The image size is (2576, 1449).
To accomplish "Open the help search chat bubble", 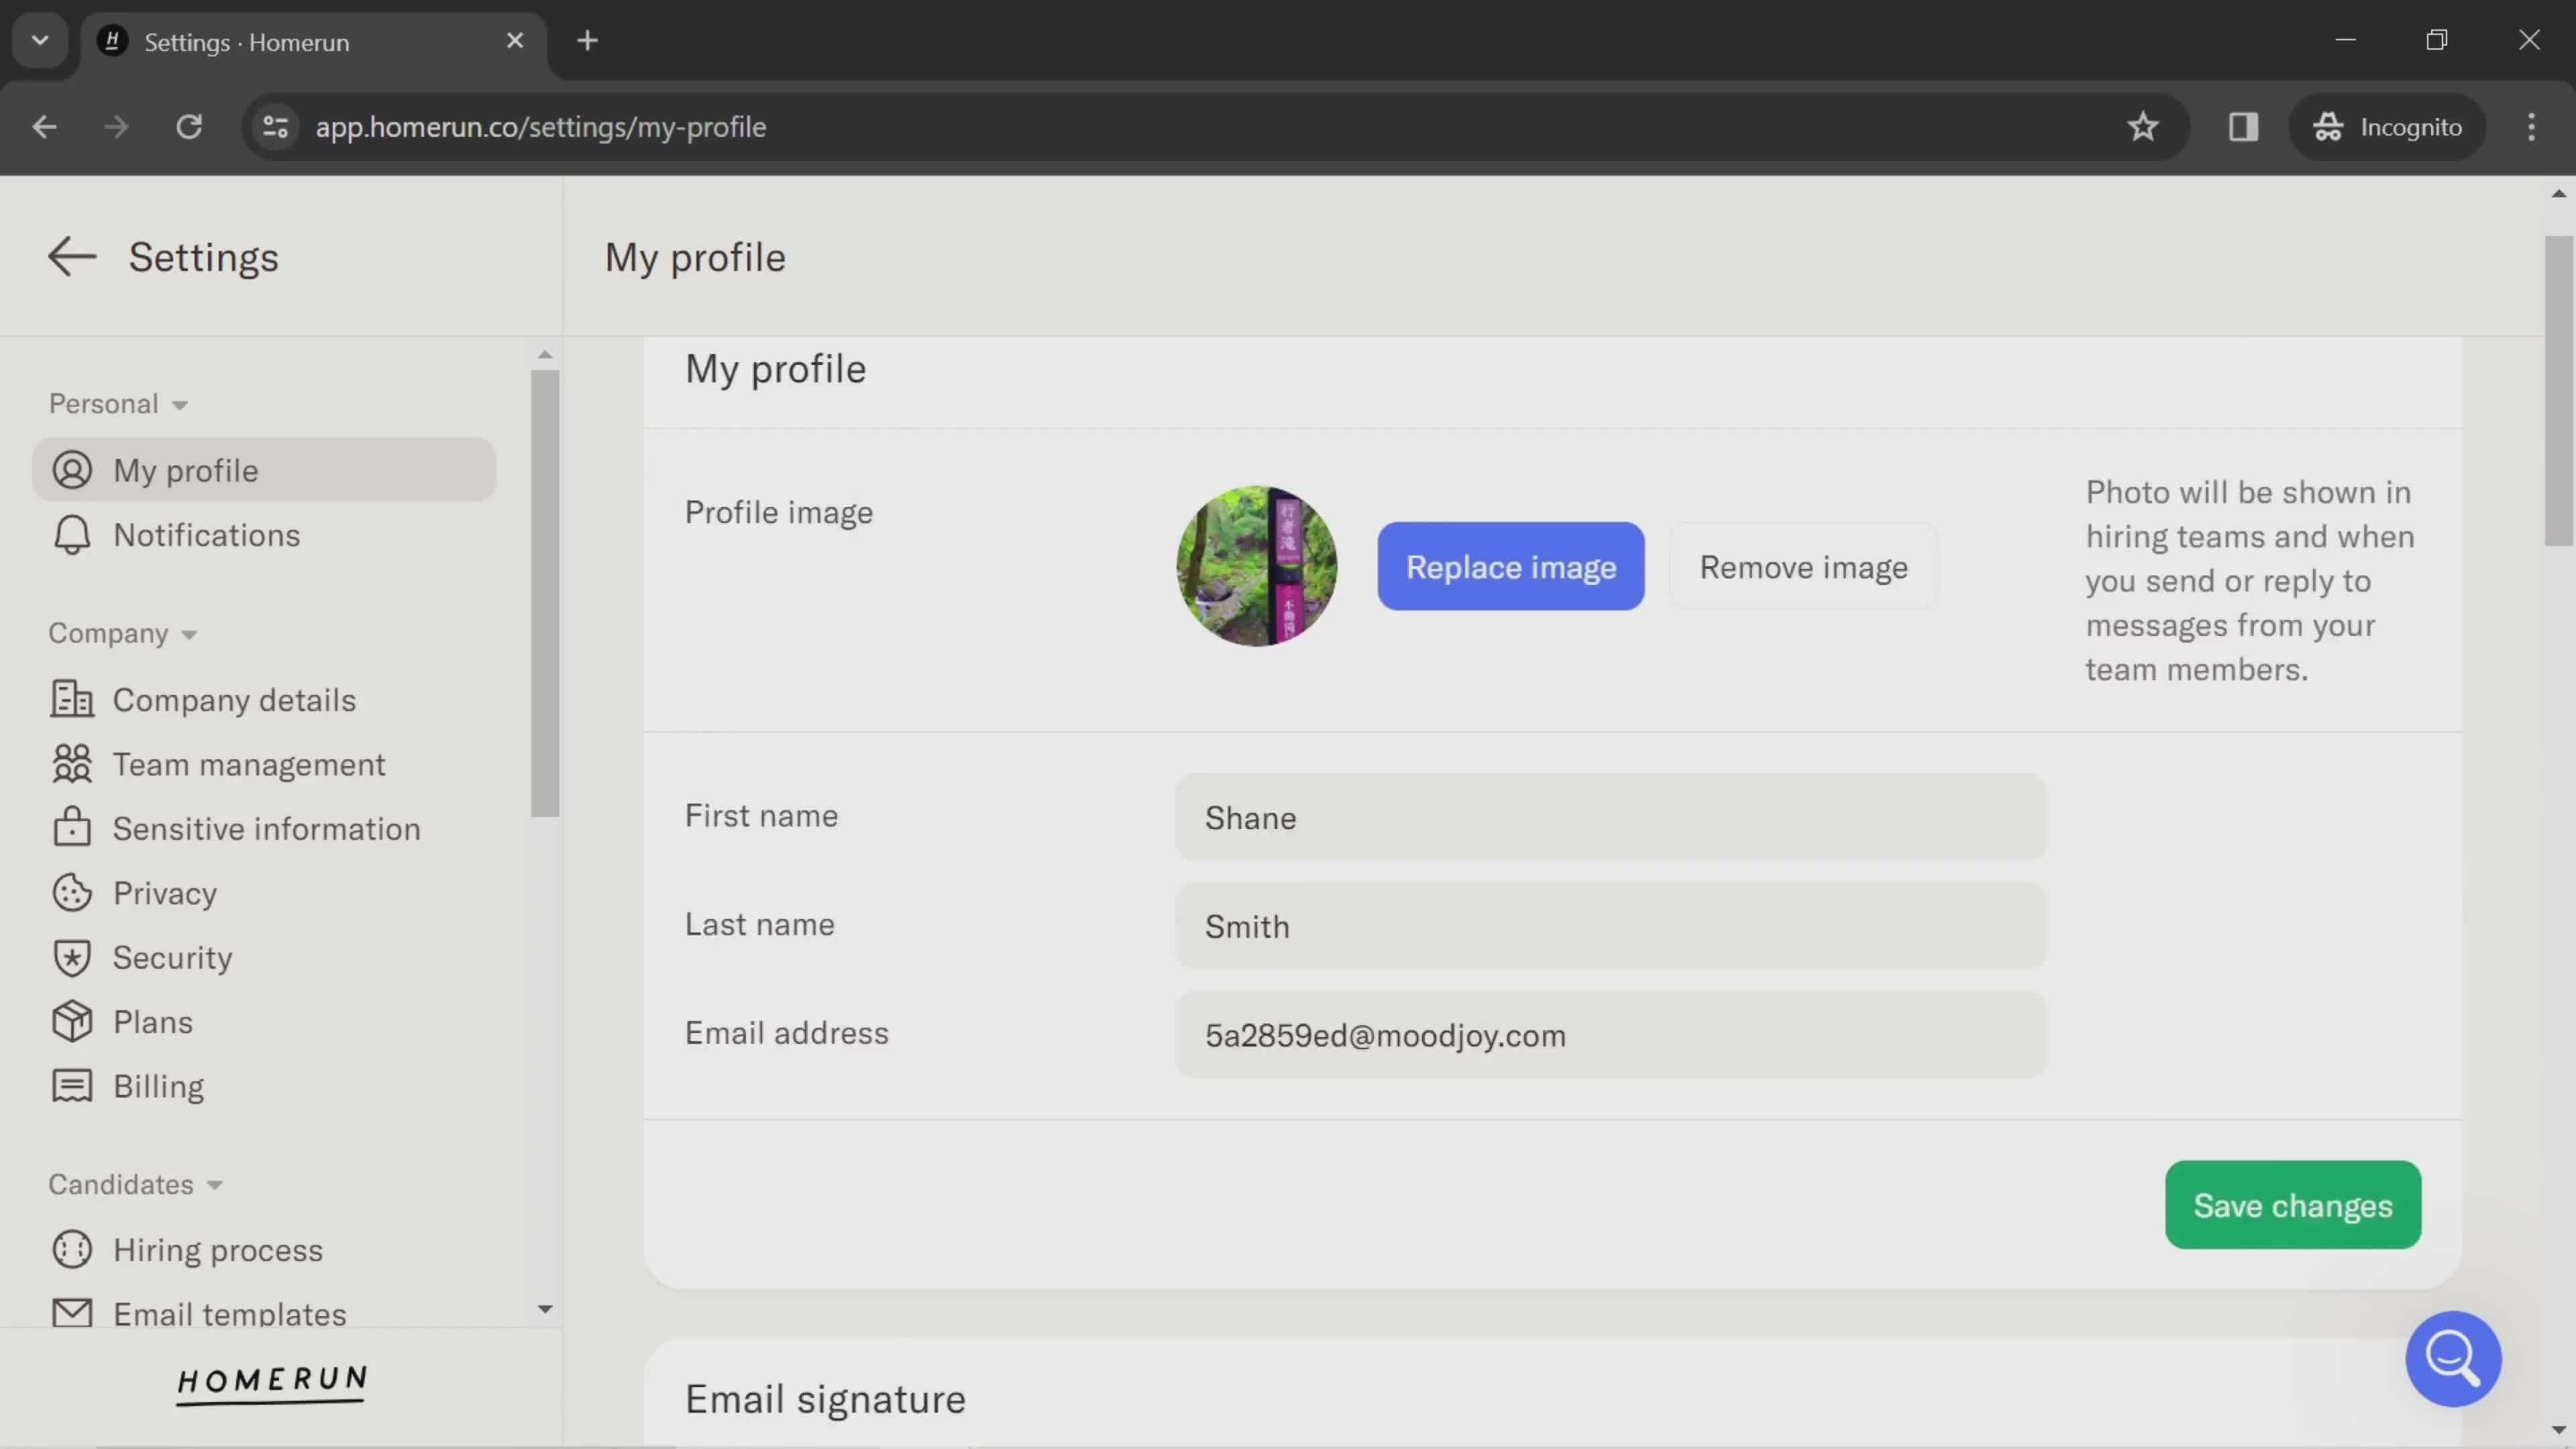I will point(2453,1359).
